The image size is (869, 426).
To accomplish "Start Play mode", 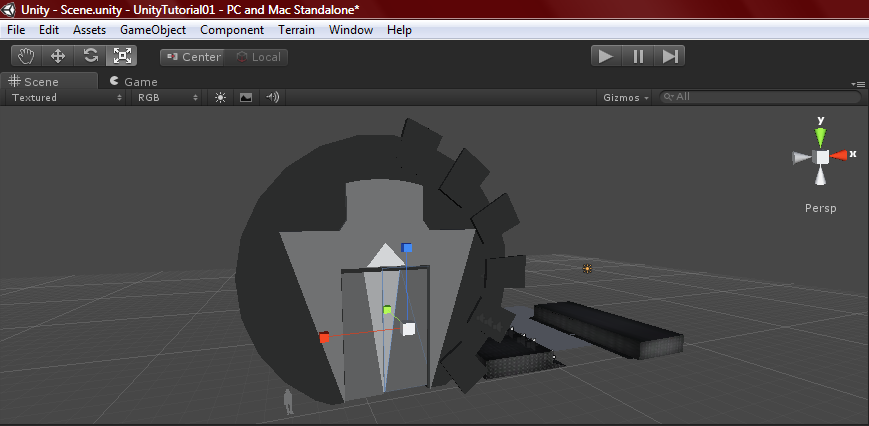I will coord(606,56).
